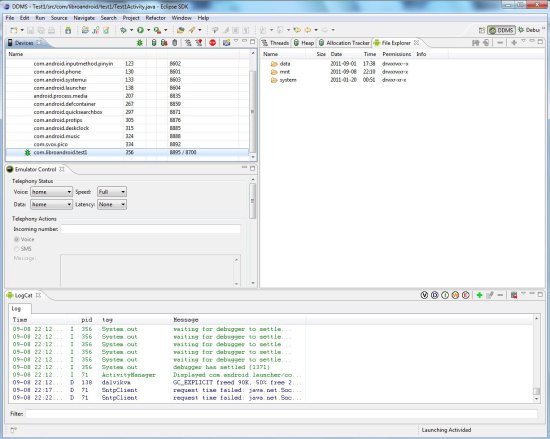Open the system folder in File Explorer
The image size is (550, 439).
tap(284, 80)
